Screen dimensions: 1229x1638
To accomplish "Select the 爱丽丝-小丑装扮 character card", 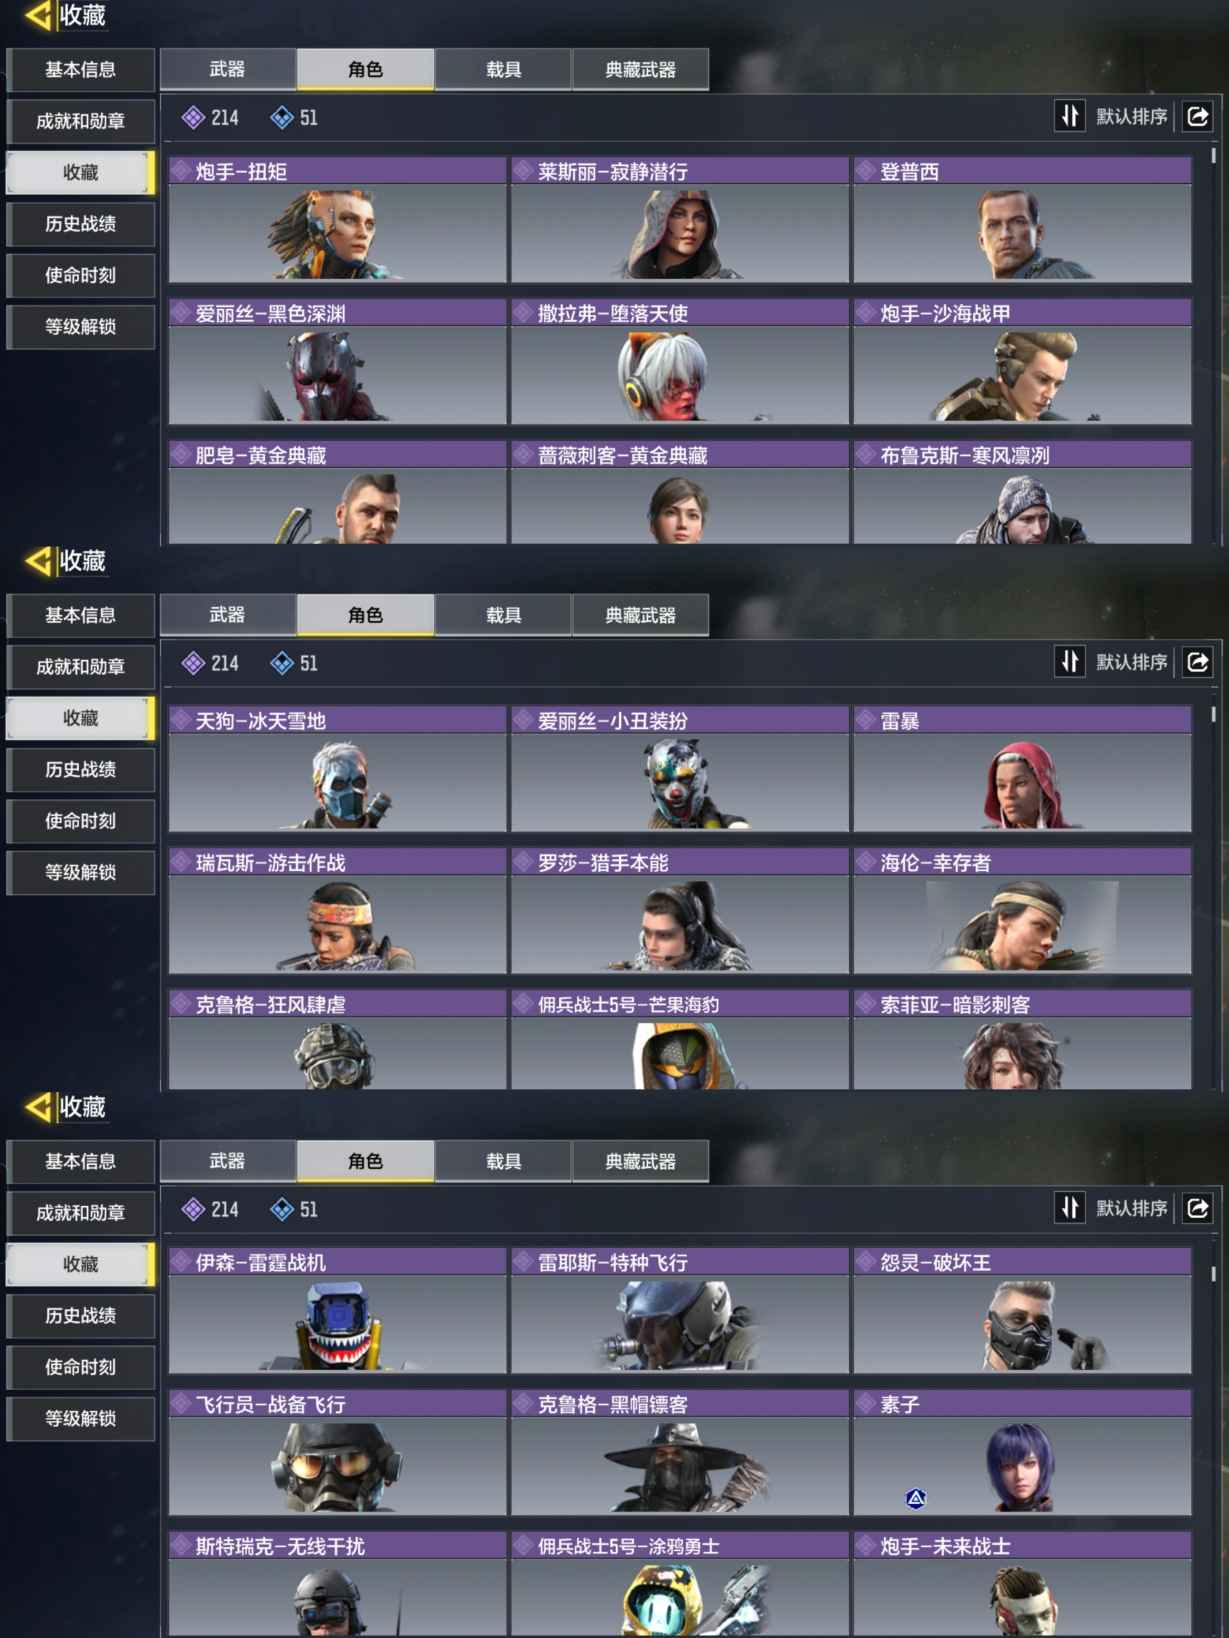I will coord(680,769).
